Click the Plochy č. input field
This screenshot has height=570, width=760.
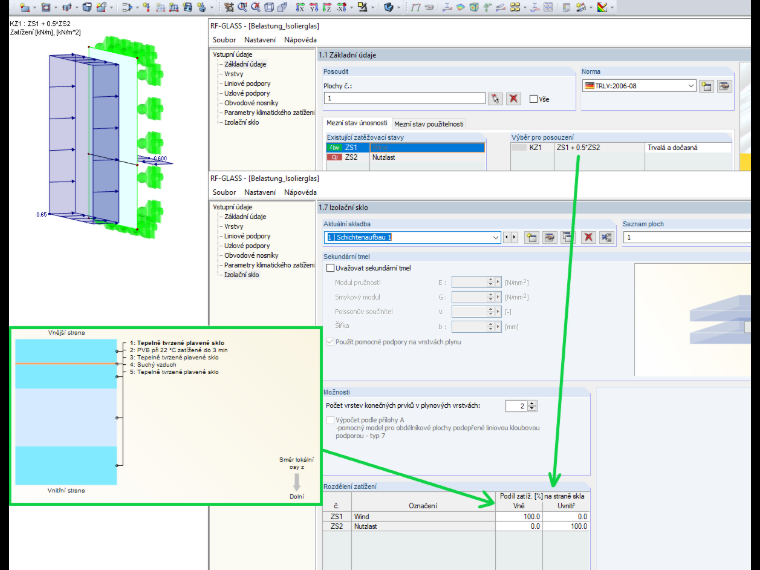405,98
